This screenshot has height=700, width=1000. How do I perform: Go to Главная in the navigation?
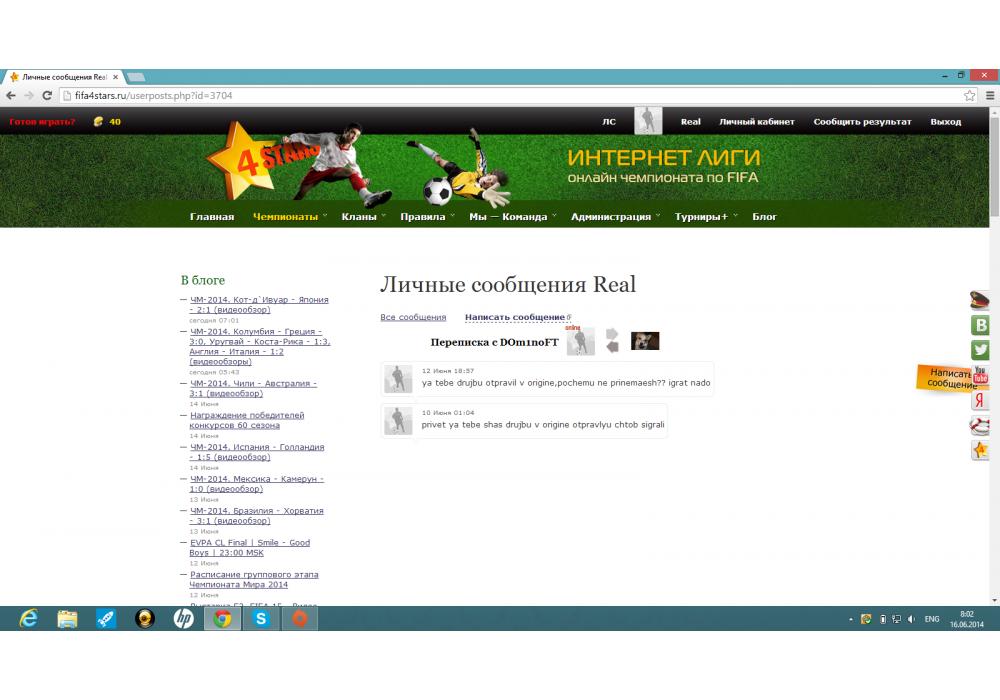click(x=212, y=217)
